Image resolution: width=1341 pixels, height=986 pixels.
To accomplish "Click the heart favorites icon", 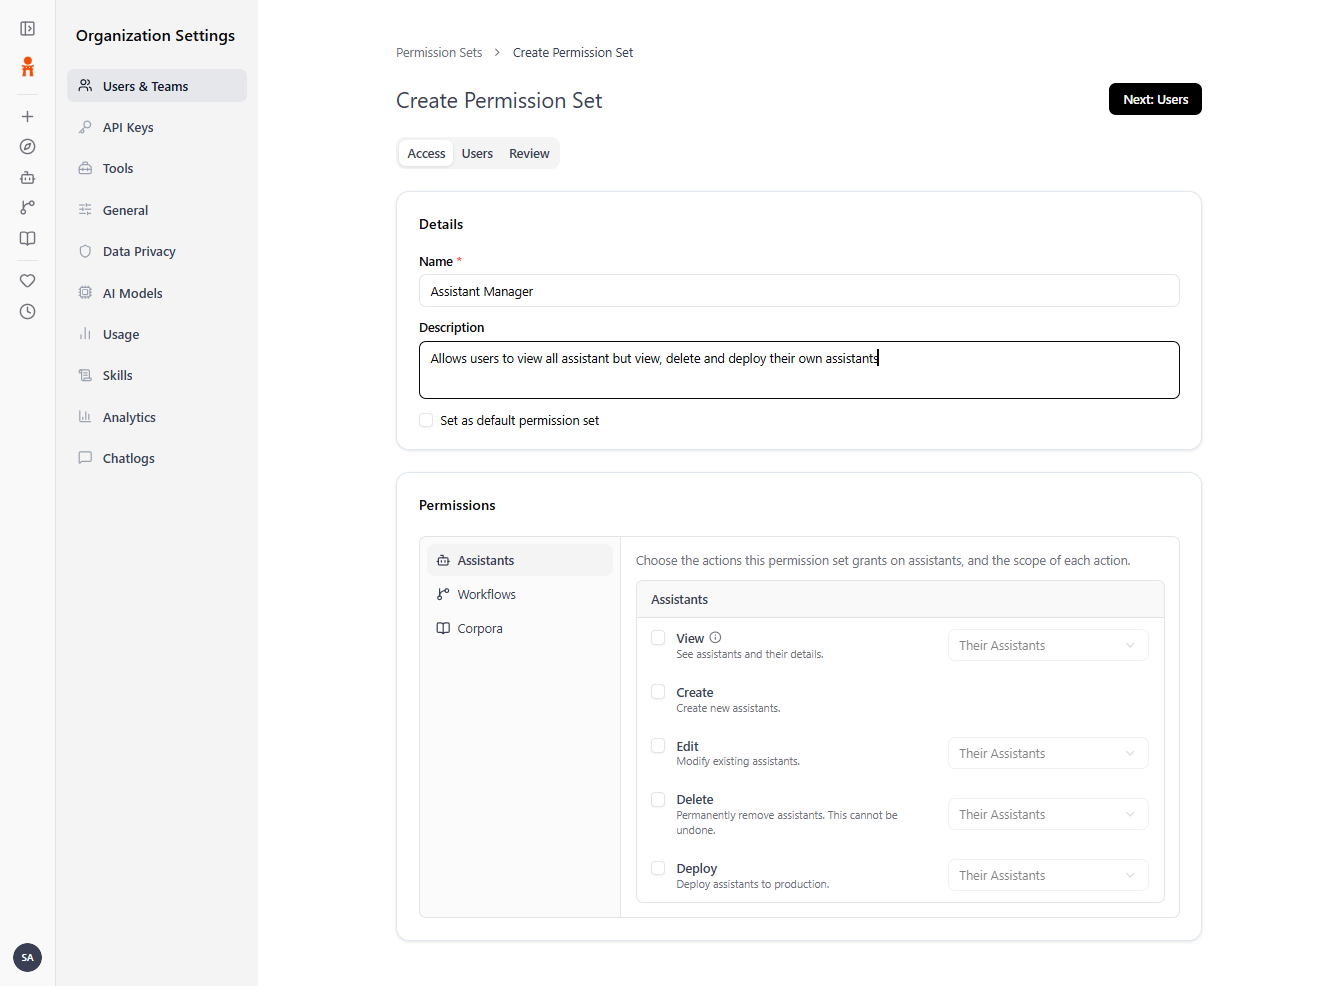I will [x=28, y=281].
